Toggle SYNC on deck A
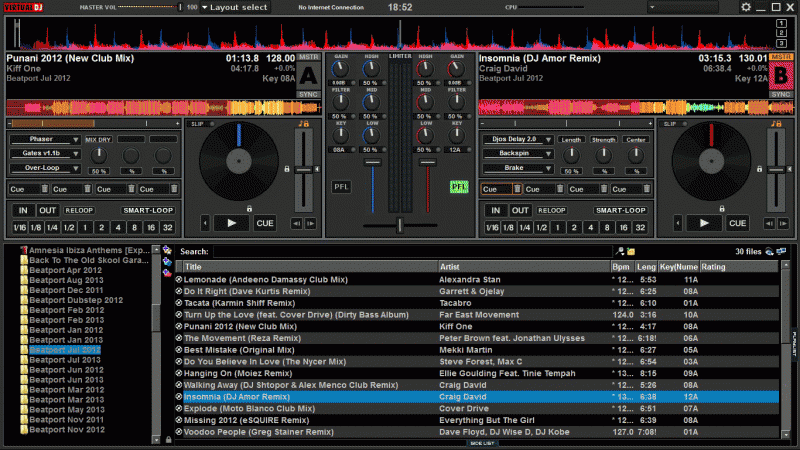 click(308, 94)
